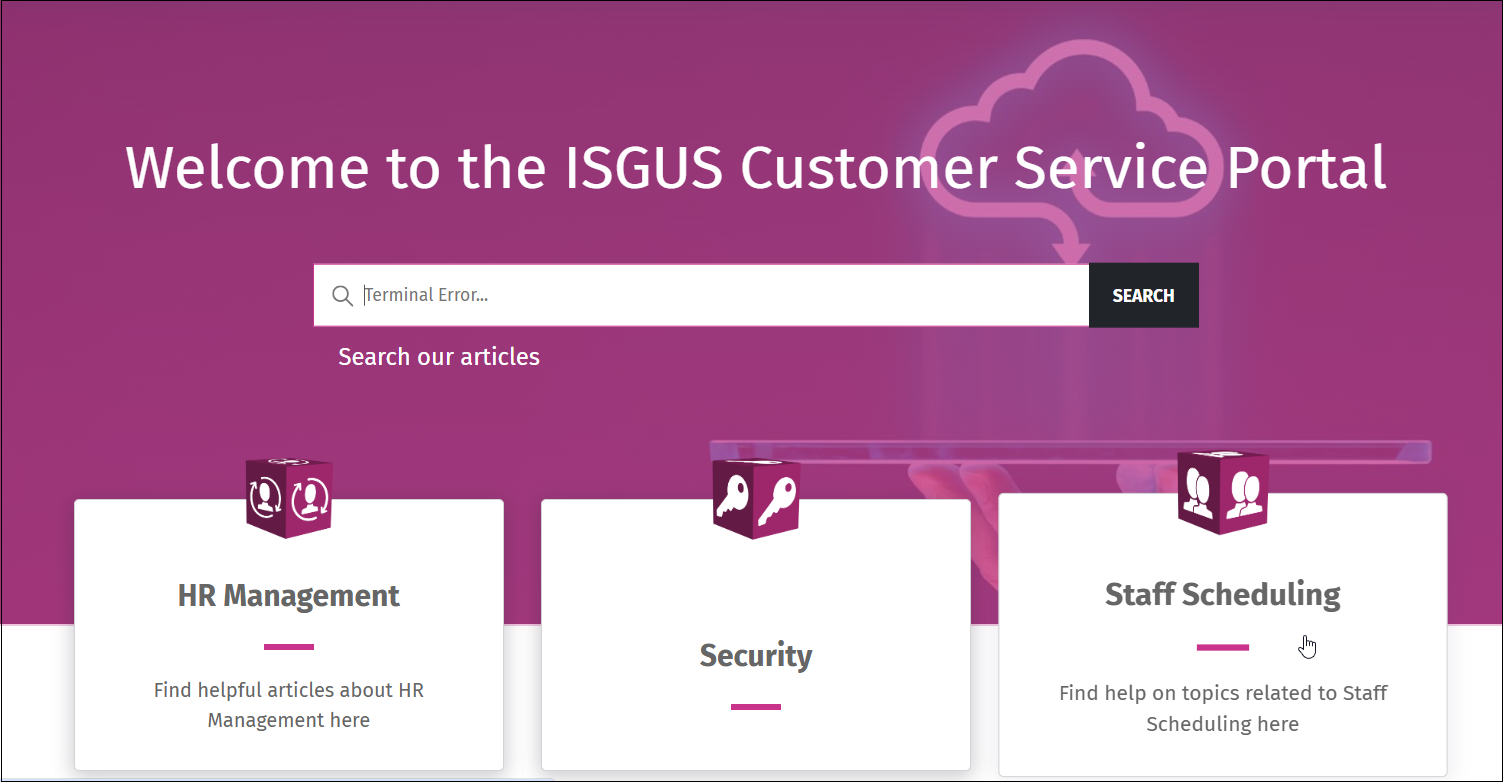Click the Staff Scheduling people cube icon
Viewport: 1503px width, 782px height.
pyautogui.click(x=1223, y=491)
